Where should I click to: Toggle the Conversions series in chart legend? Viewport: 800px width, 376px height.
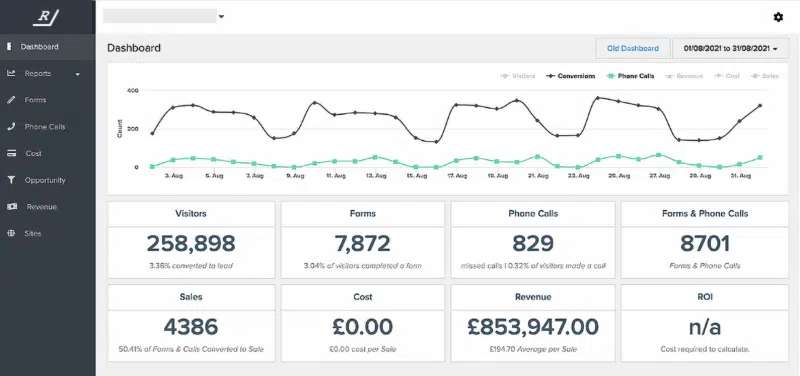coord(571,76)
